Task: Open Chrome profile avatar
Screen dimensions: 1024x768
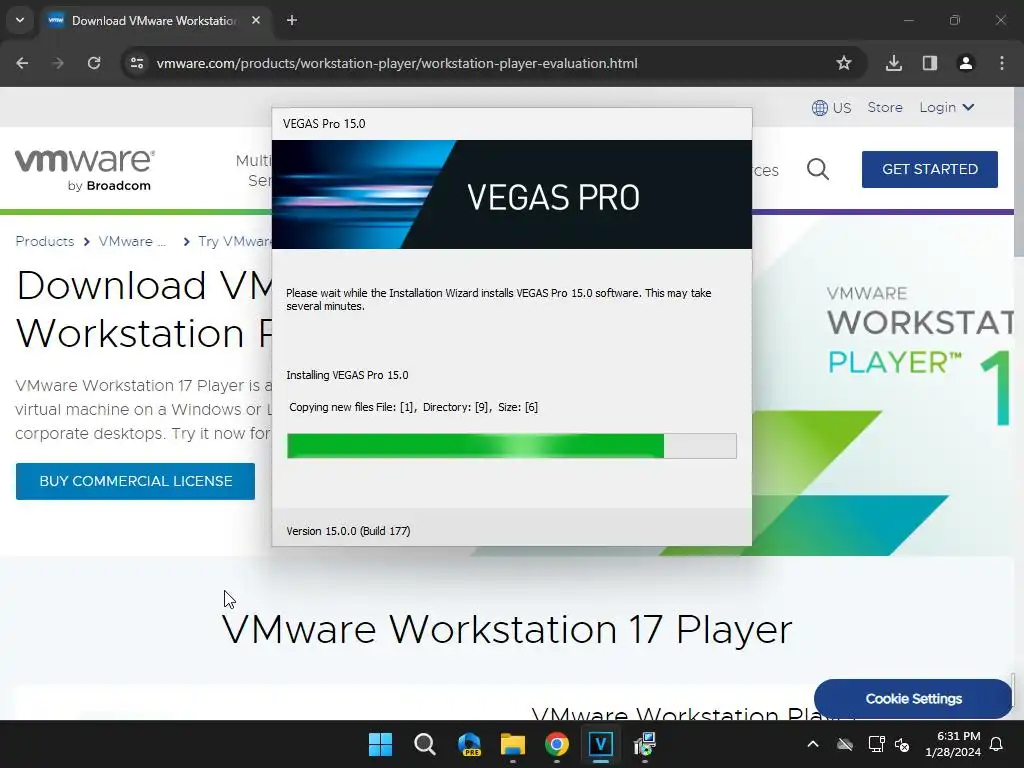Action: tap(966, 63)
